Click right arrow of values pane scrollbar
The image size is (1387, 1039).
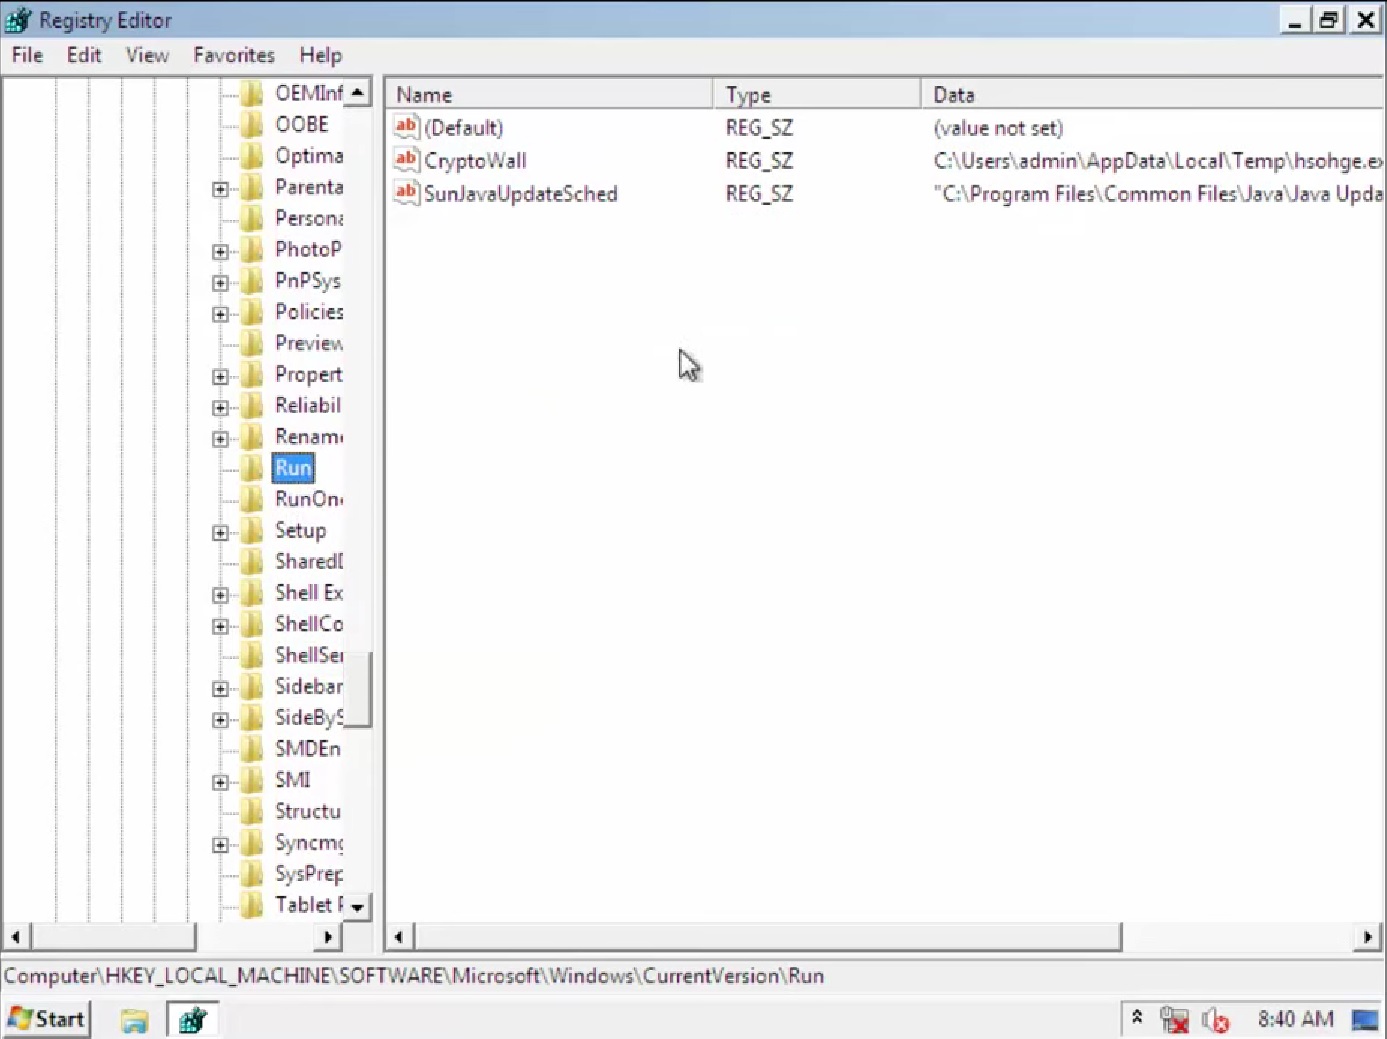click(1367, 937)
